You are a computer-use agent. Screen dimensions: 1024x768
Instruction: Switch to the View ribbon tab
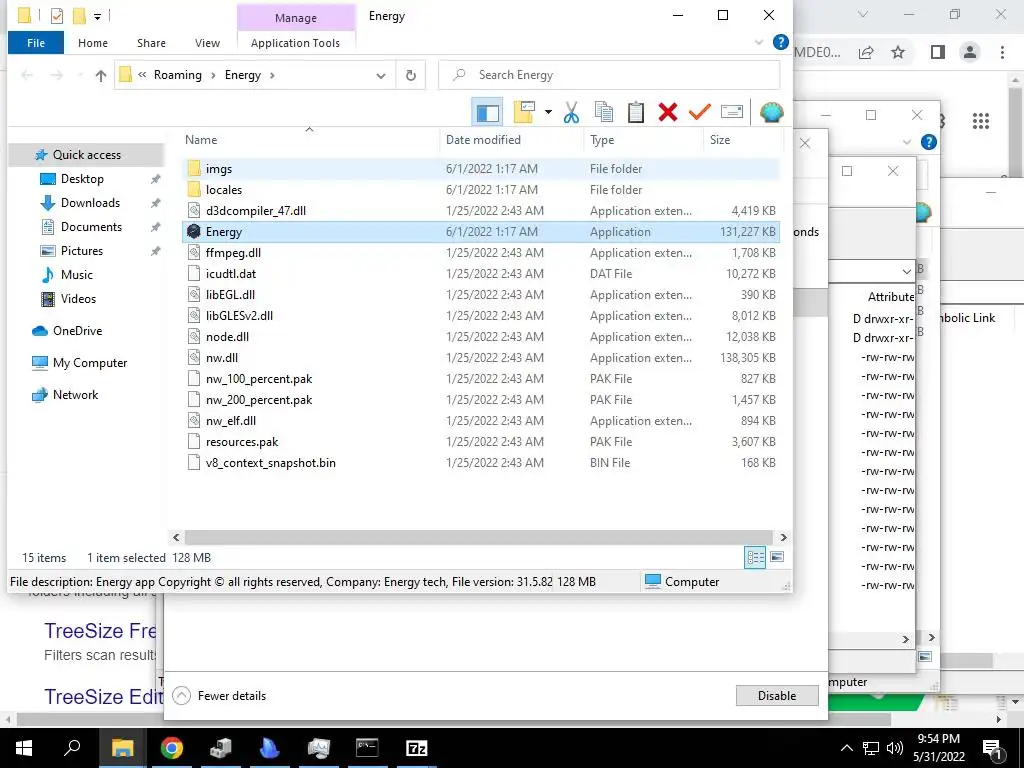(x=207, y=43)
